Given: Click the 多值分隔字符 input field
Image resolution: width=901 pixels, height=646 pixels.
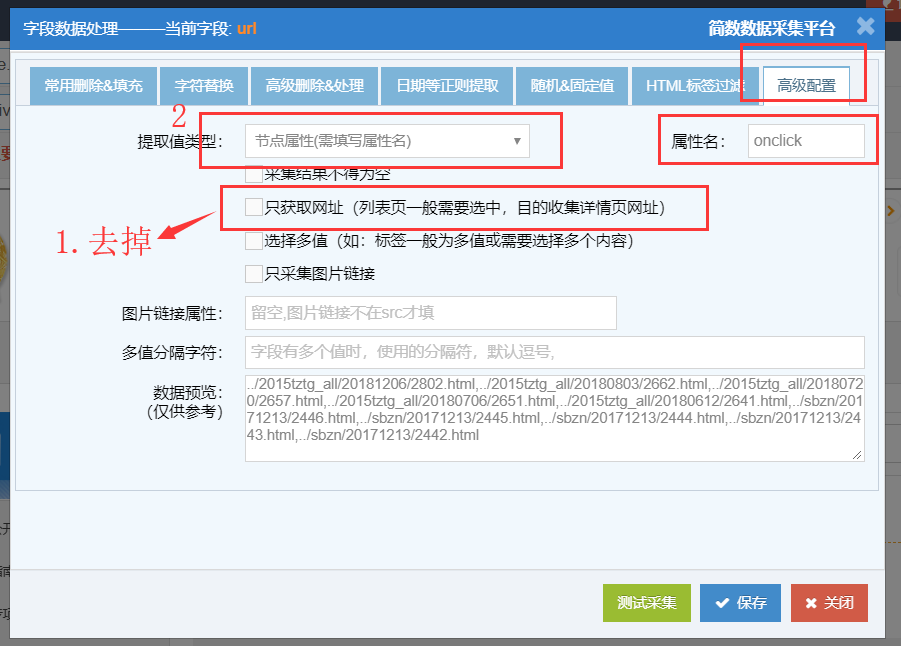Looking at the screenshot, I should pos(555,352).
